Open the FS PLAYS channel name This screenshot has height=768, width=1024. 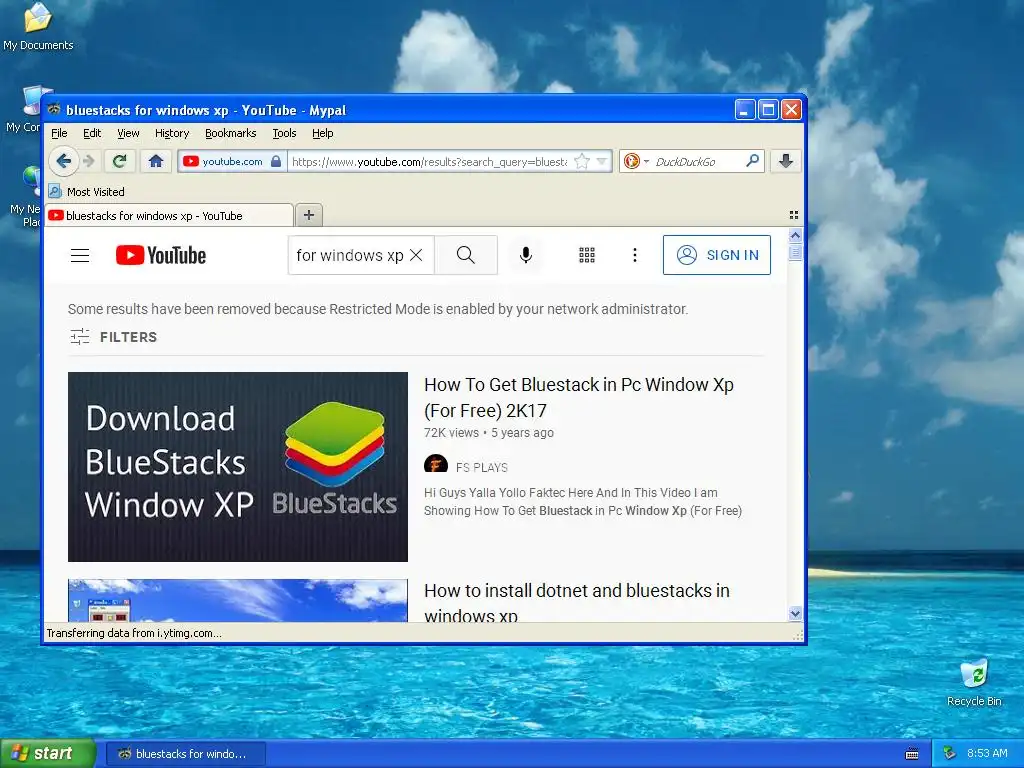(482, 468)
